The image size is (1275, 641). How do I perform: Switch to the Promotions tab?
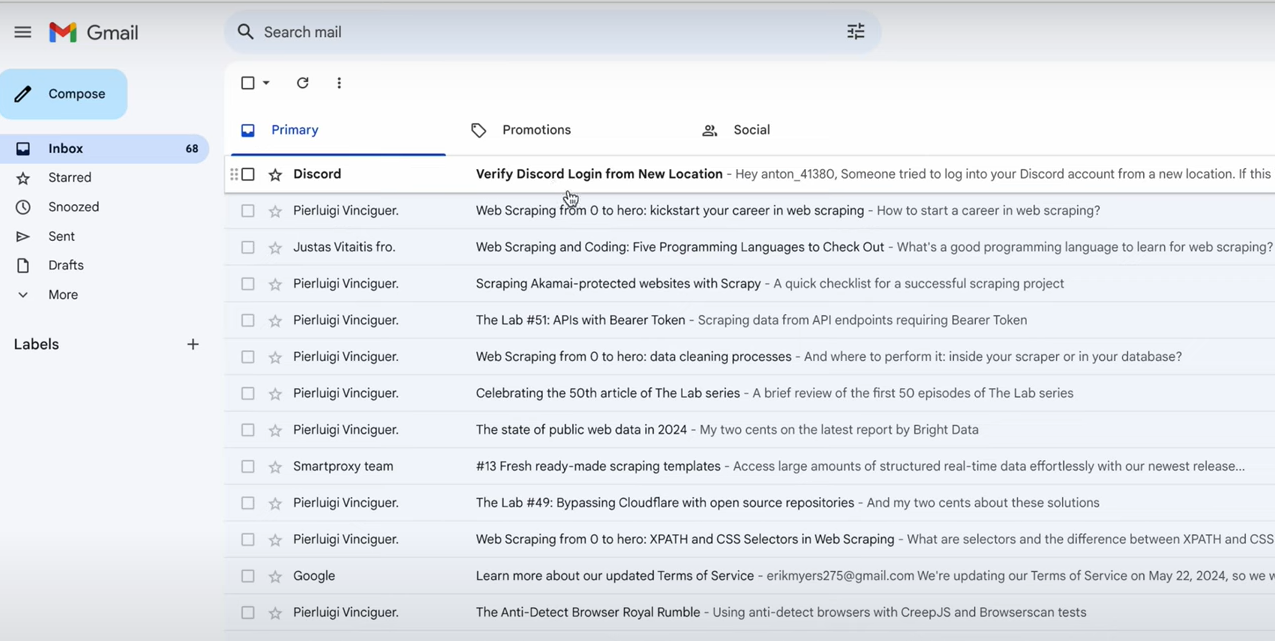(537, 130)
